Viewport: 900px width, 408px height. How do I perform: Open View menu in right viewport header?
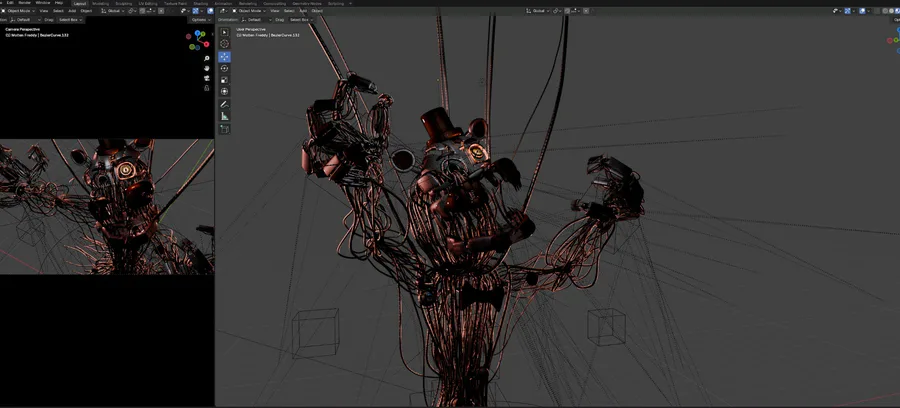tap(275, 11)
